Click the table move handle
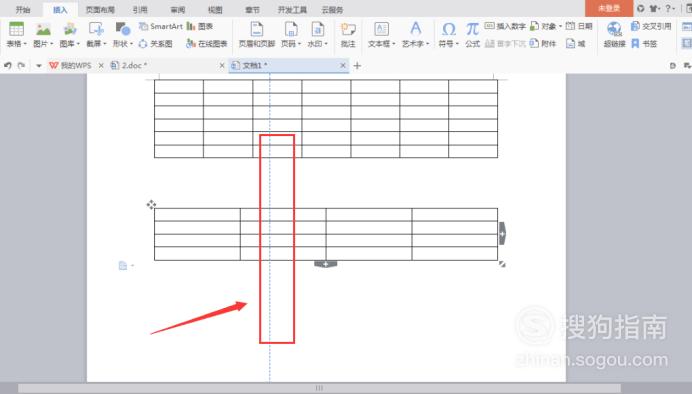Image resolution: width=692 pixels, height=394 pixels. point(151,205)
